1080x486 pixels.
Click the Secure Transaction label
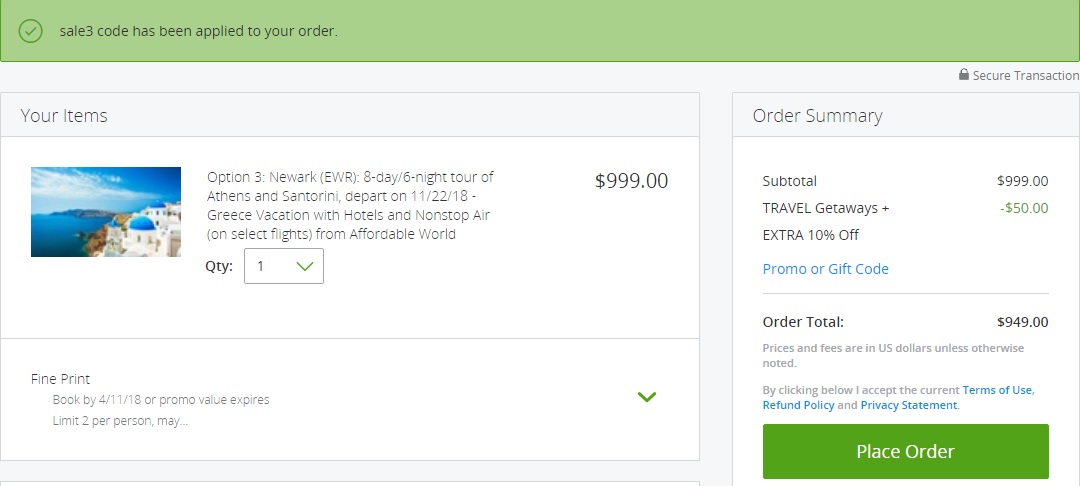[x=1025, y=76]
